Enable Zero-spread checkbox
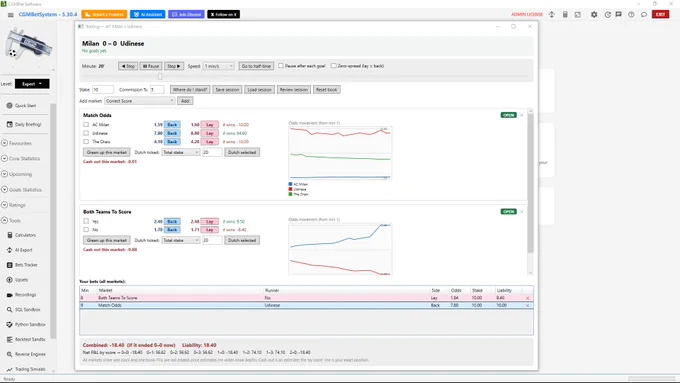680x383 pixels. 333,66
